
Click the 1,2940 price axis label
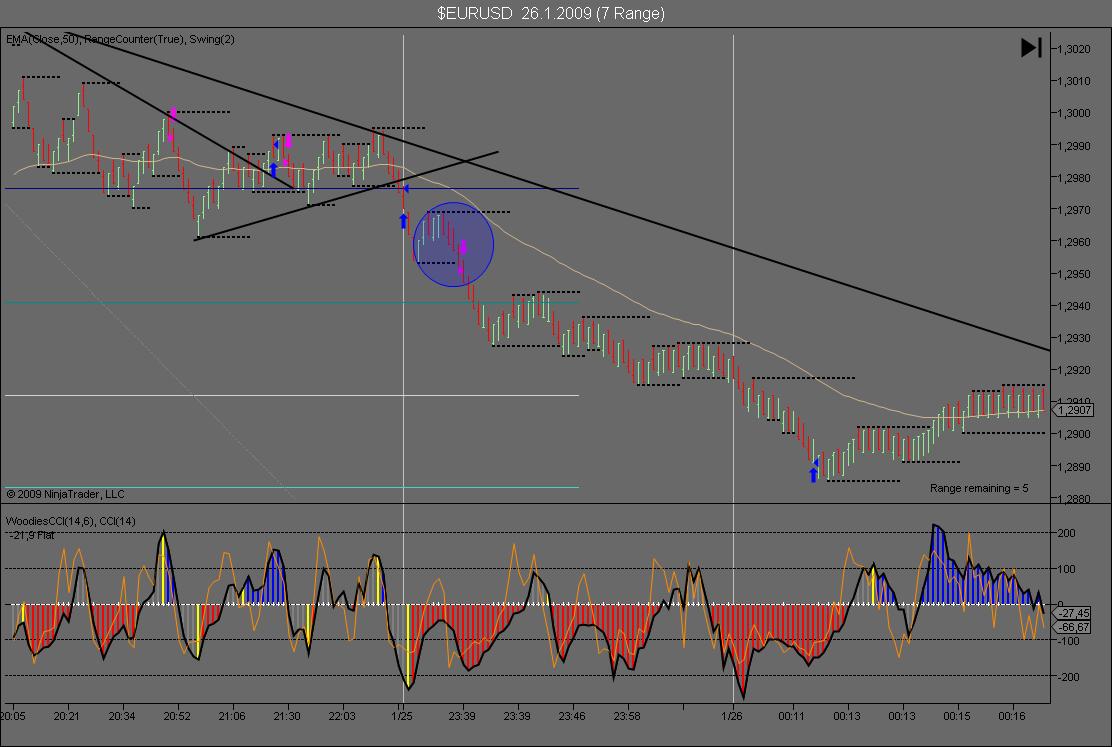click(x=1074, y=306)
